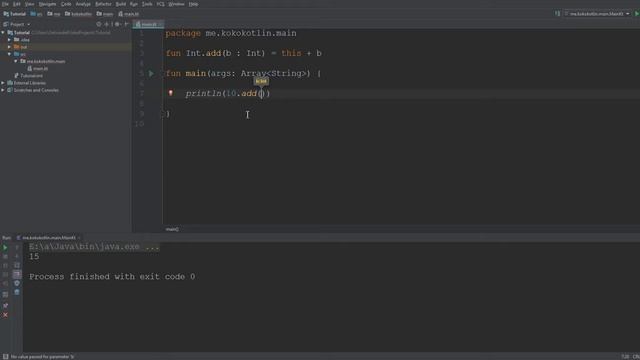
Task: Click the restore layout icon in Run panel
Action: coord(5,294)
